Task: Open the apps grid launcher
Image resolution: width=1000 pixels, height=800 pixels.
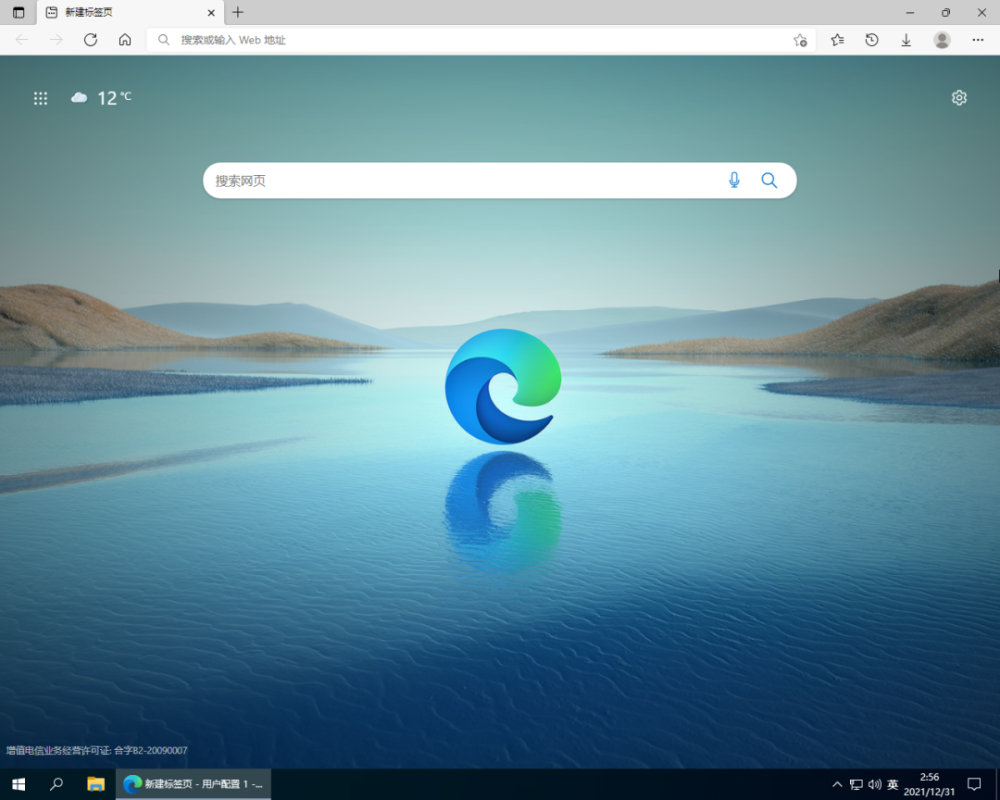Action: click(x=40, y=98)
